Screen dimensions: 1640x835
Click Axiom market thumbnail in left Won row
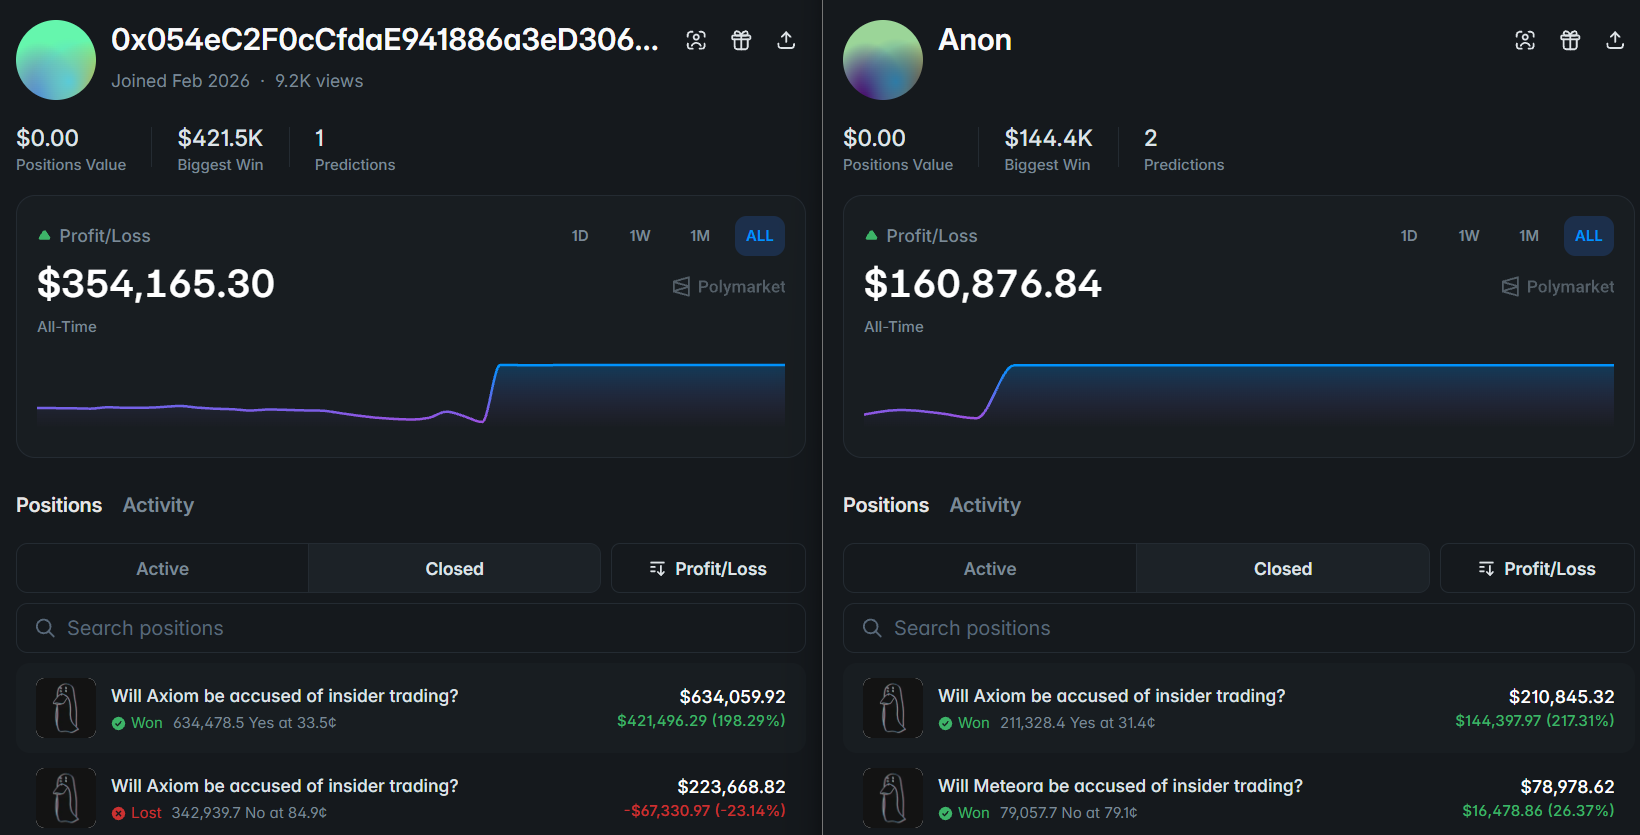pos(66,708)
